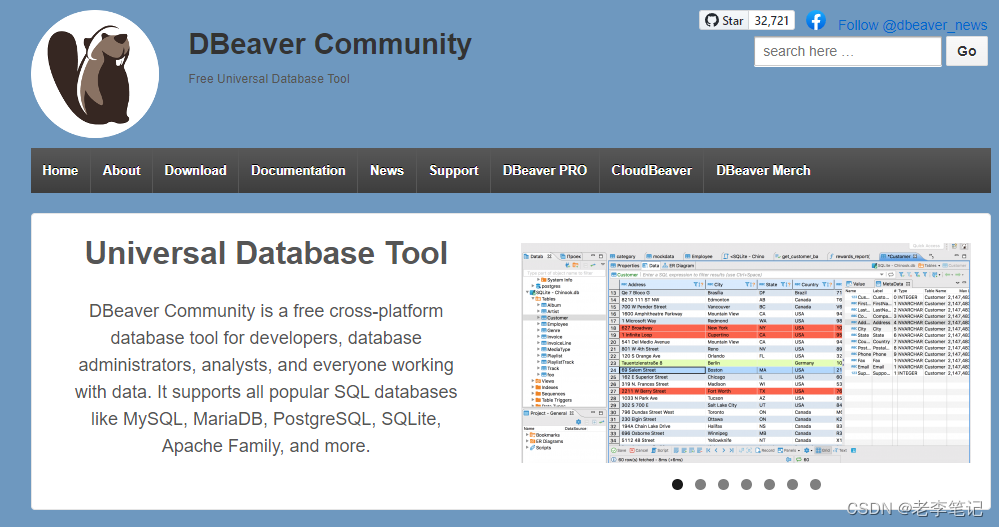This screenshot has width=999, height=527.
Task: Click the 'Free Universal Database Tool' tagline
Action: (269, 79)
